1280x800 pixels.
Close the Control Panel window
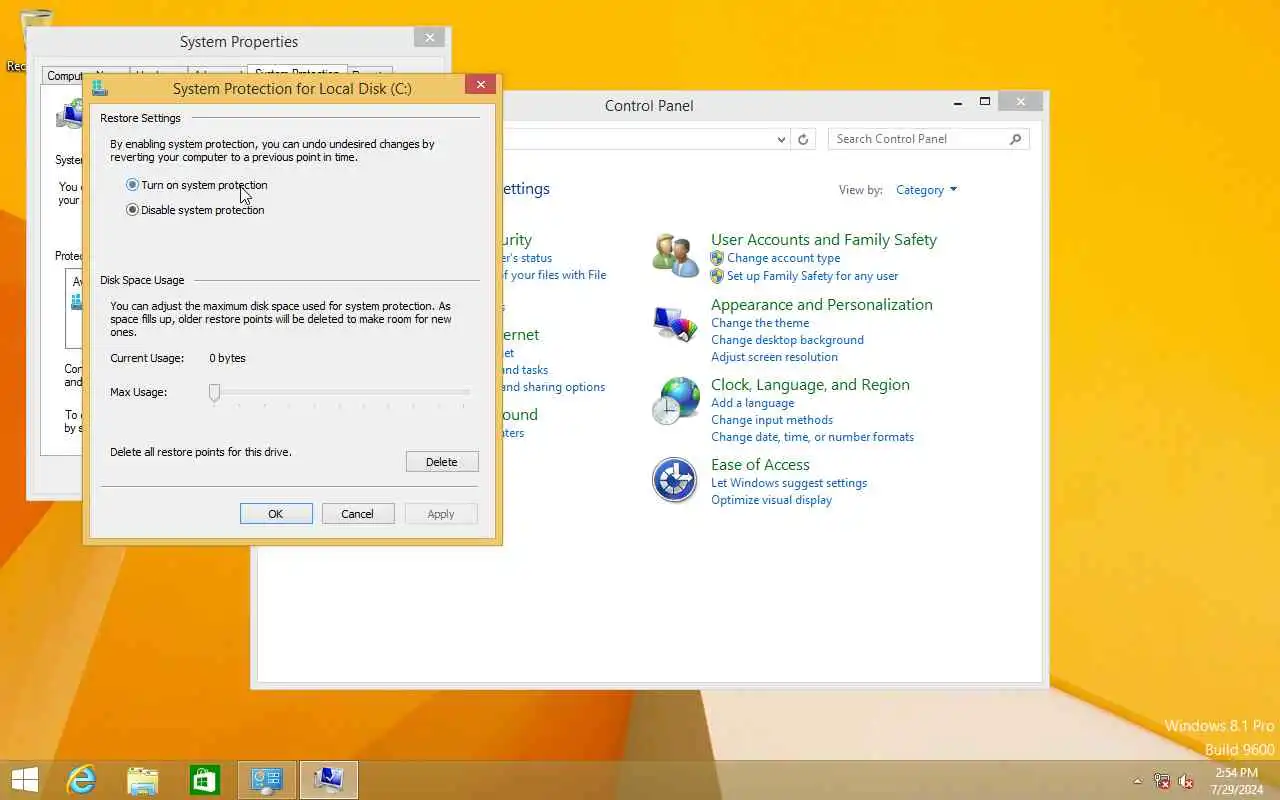pyautogui.click(x=1020, y=102)
